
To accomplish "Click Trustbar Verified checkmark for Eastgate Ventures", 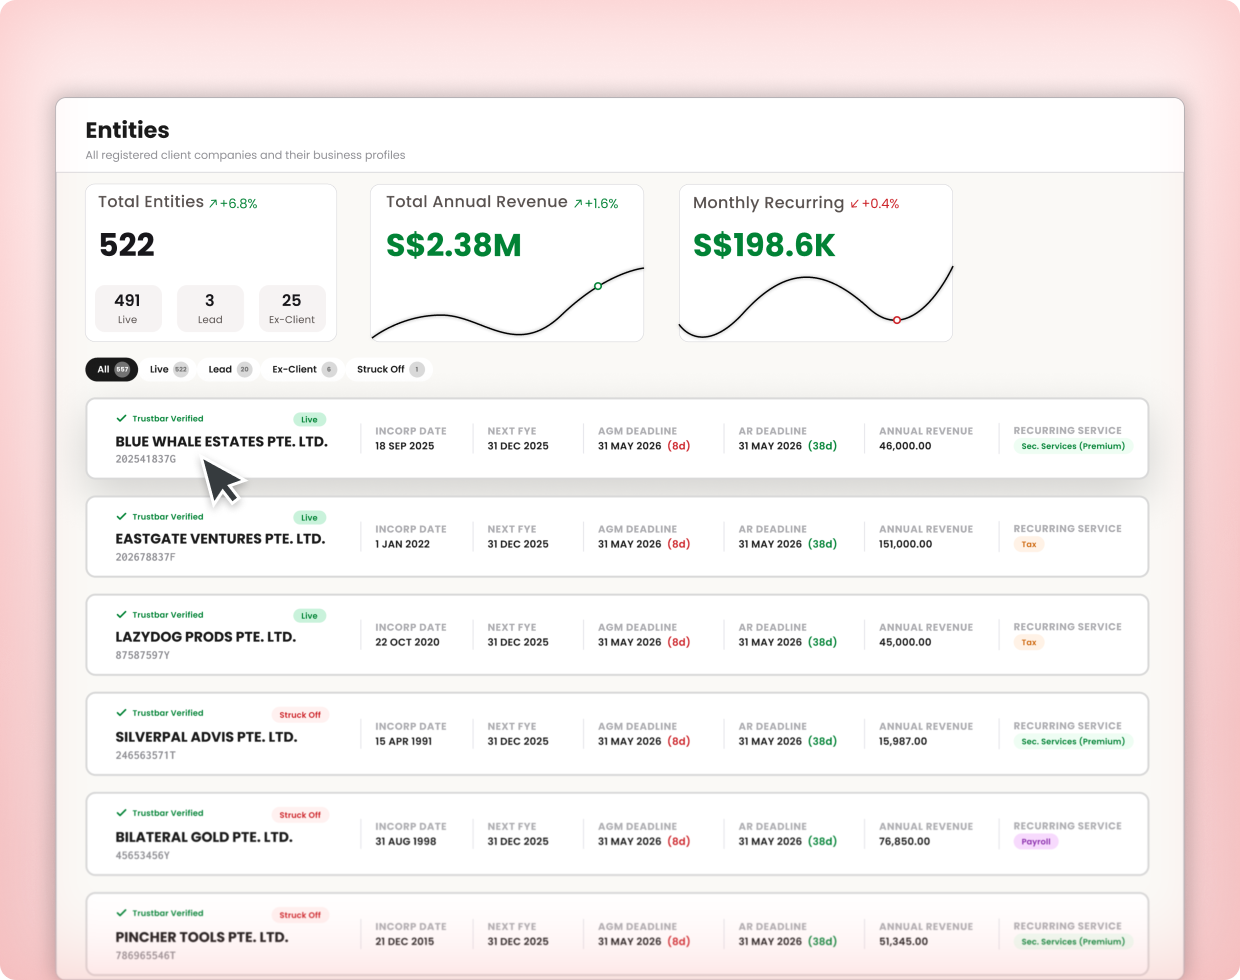I will point(121,517).
